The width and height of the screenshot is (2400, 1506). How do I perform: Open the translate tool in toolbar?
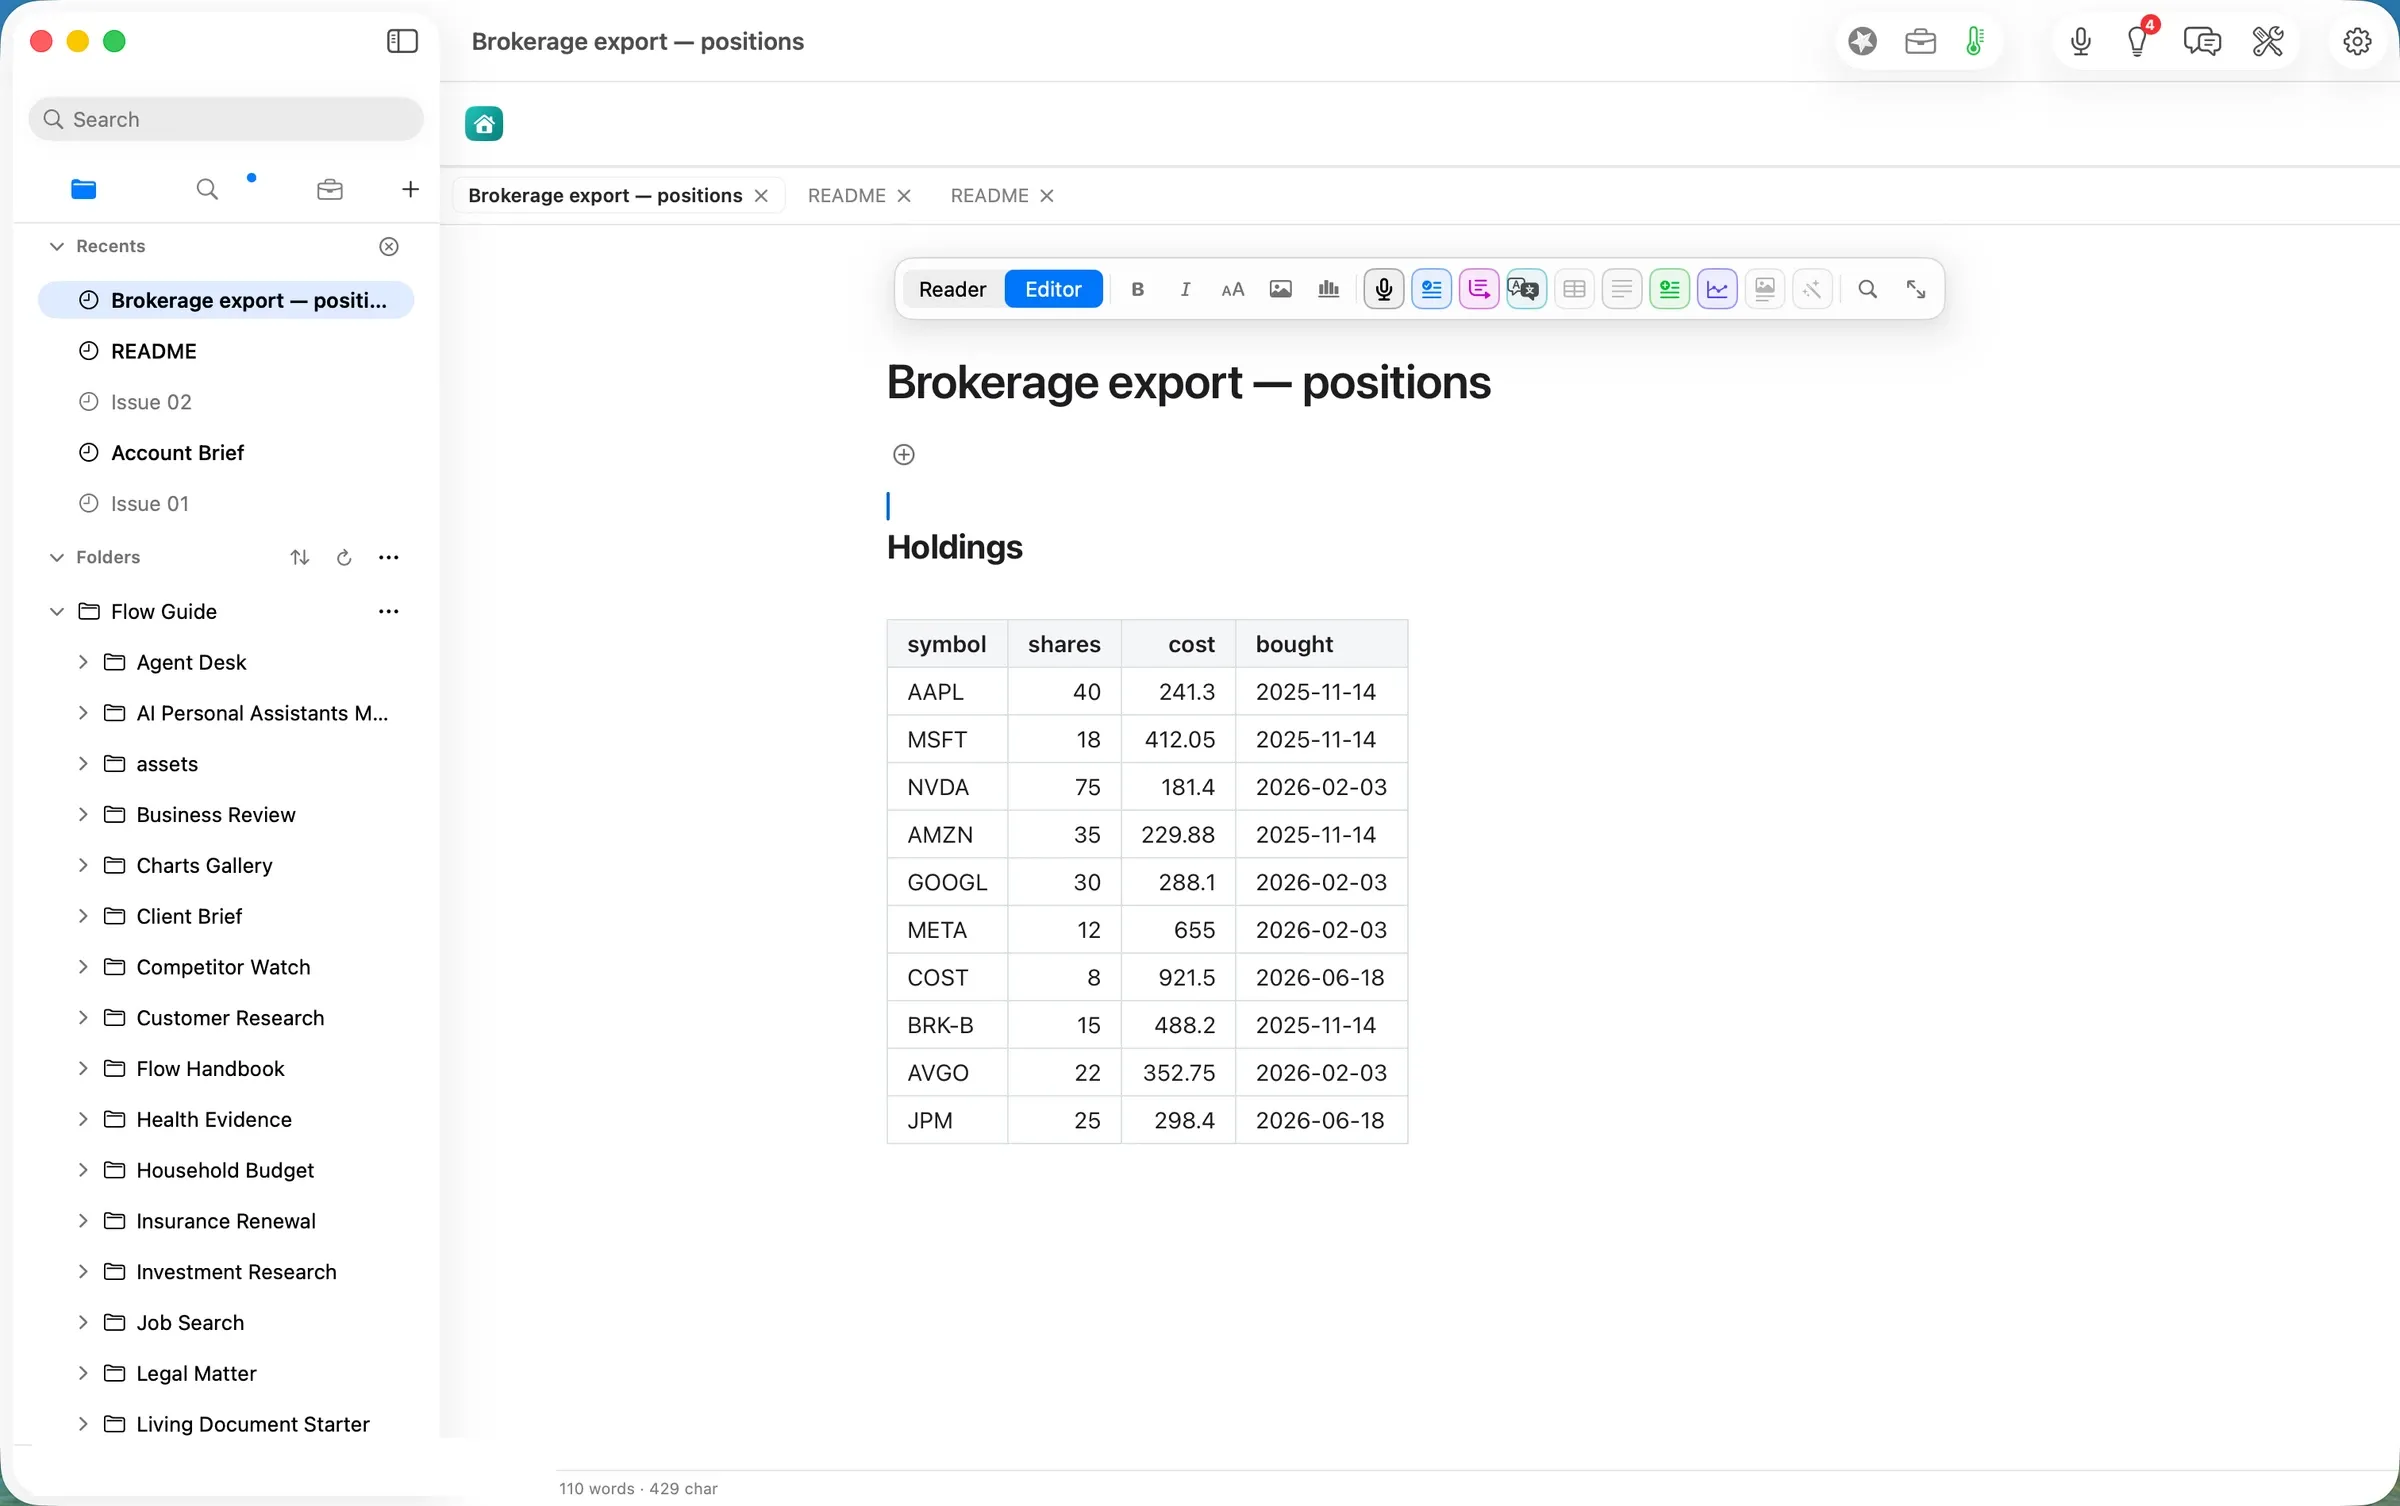tap(1526, 289)
